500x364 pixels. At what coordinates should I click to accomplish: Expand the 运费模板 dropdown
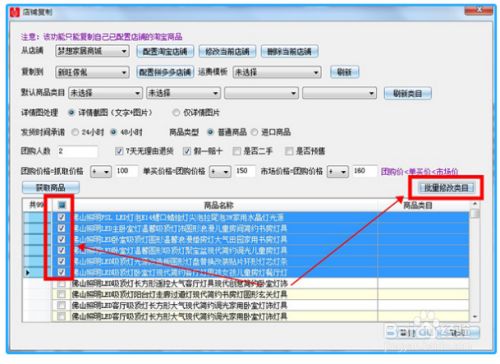pyautogui.click(x=277, y=72)
